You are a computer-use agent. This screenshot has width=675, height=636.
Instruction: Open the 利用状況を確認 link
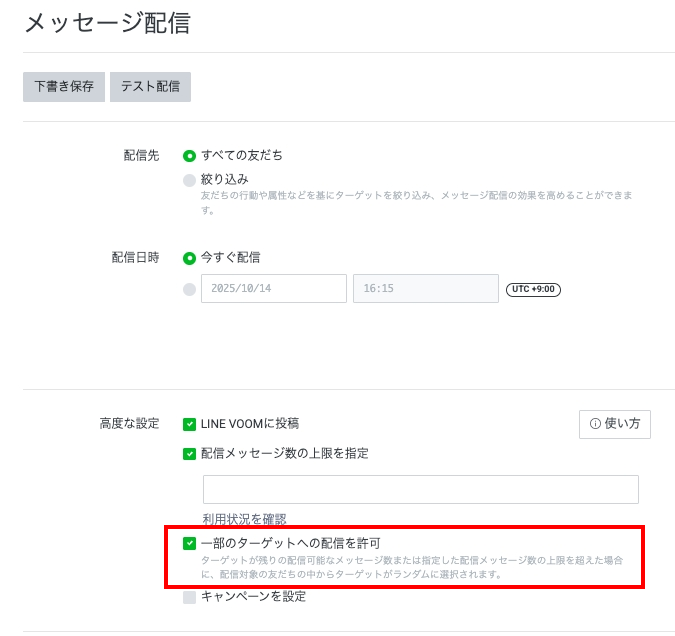[x=244, y=519]
